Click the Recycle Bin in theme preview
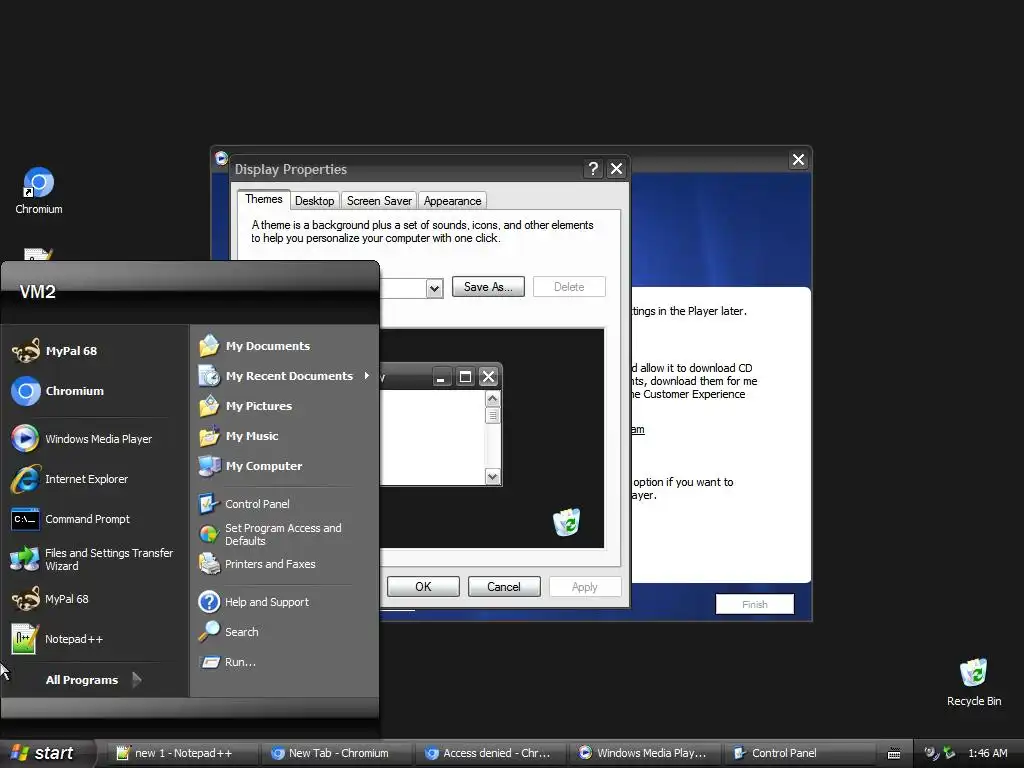Viewport: 1024px width, 768px height. [x=566, y=521]
